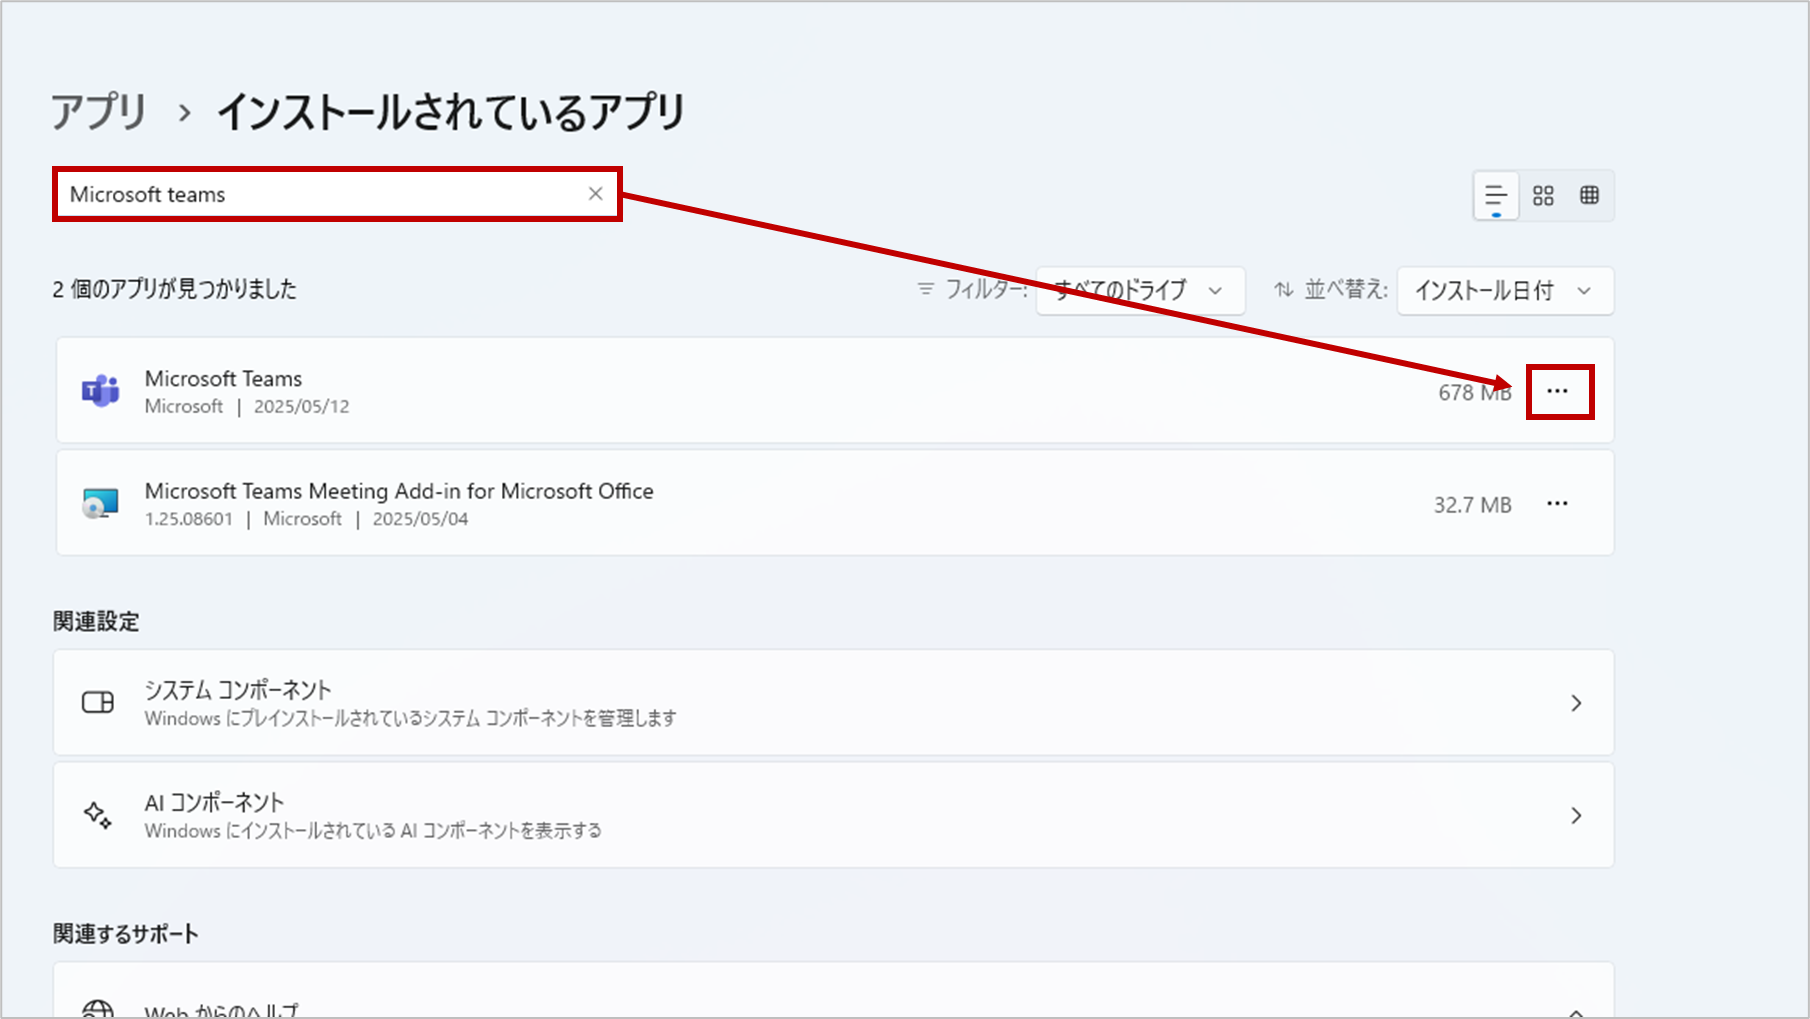Clear the search box with the X

point(596,193)
